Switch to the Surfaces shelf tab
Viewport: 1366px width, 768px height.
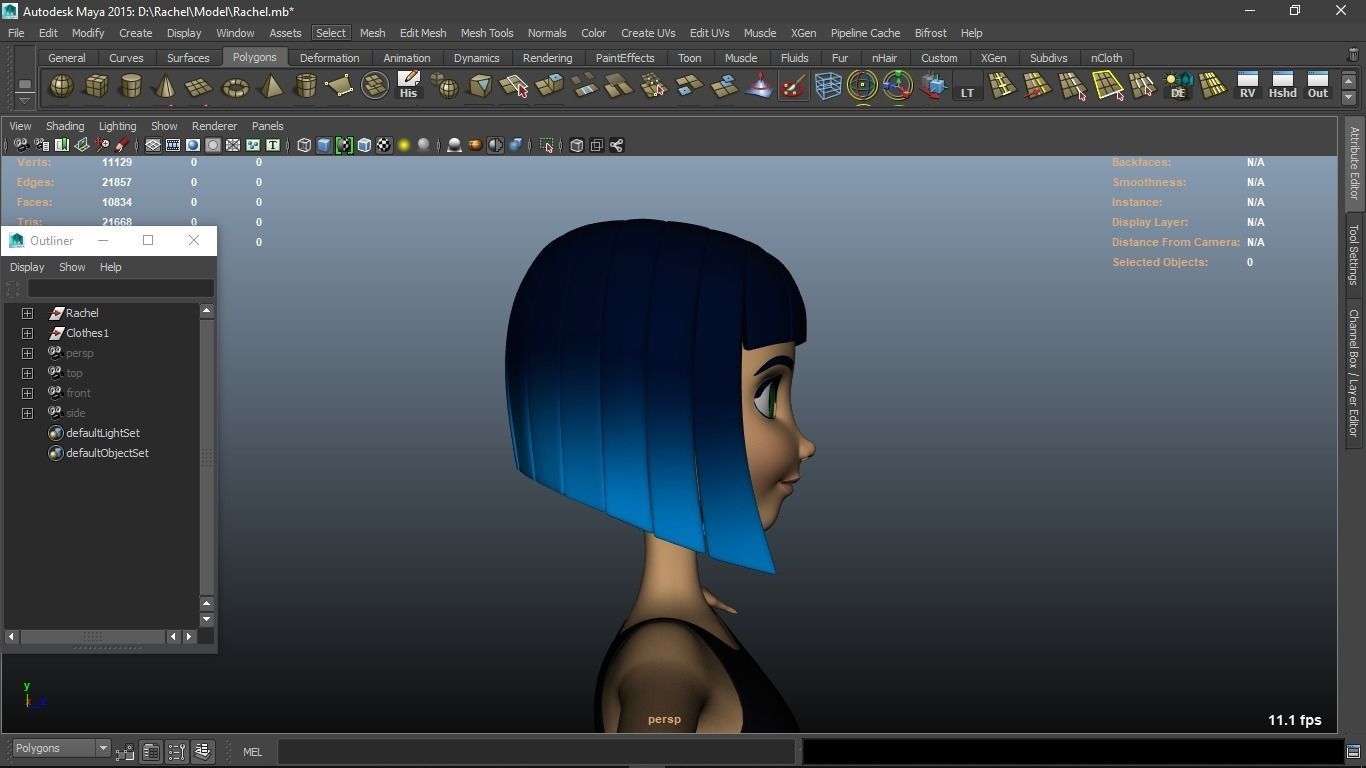[x=188, y=58]
